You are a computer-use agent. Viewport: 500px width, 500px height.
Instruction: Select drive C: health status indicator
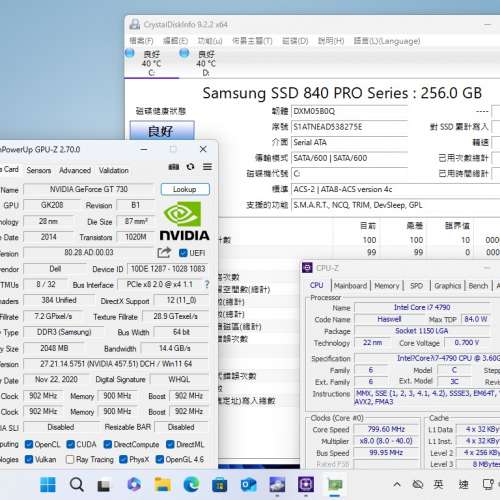pyautogui.click(x=130, y=53)
